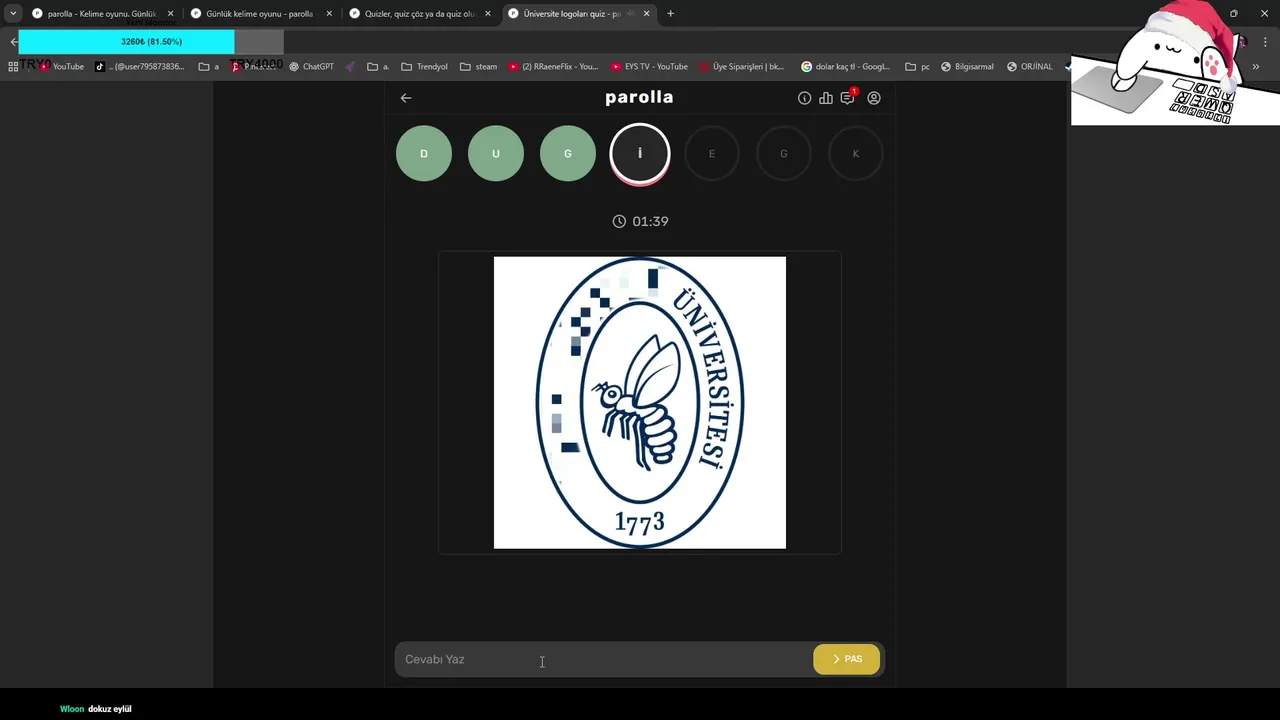Switch to Günlük kelime oyunu tab
1280x720 pixels.
(259, 14)
